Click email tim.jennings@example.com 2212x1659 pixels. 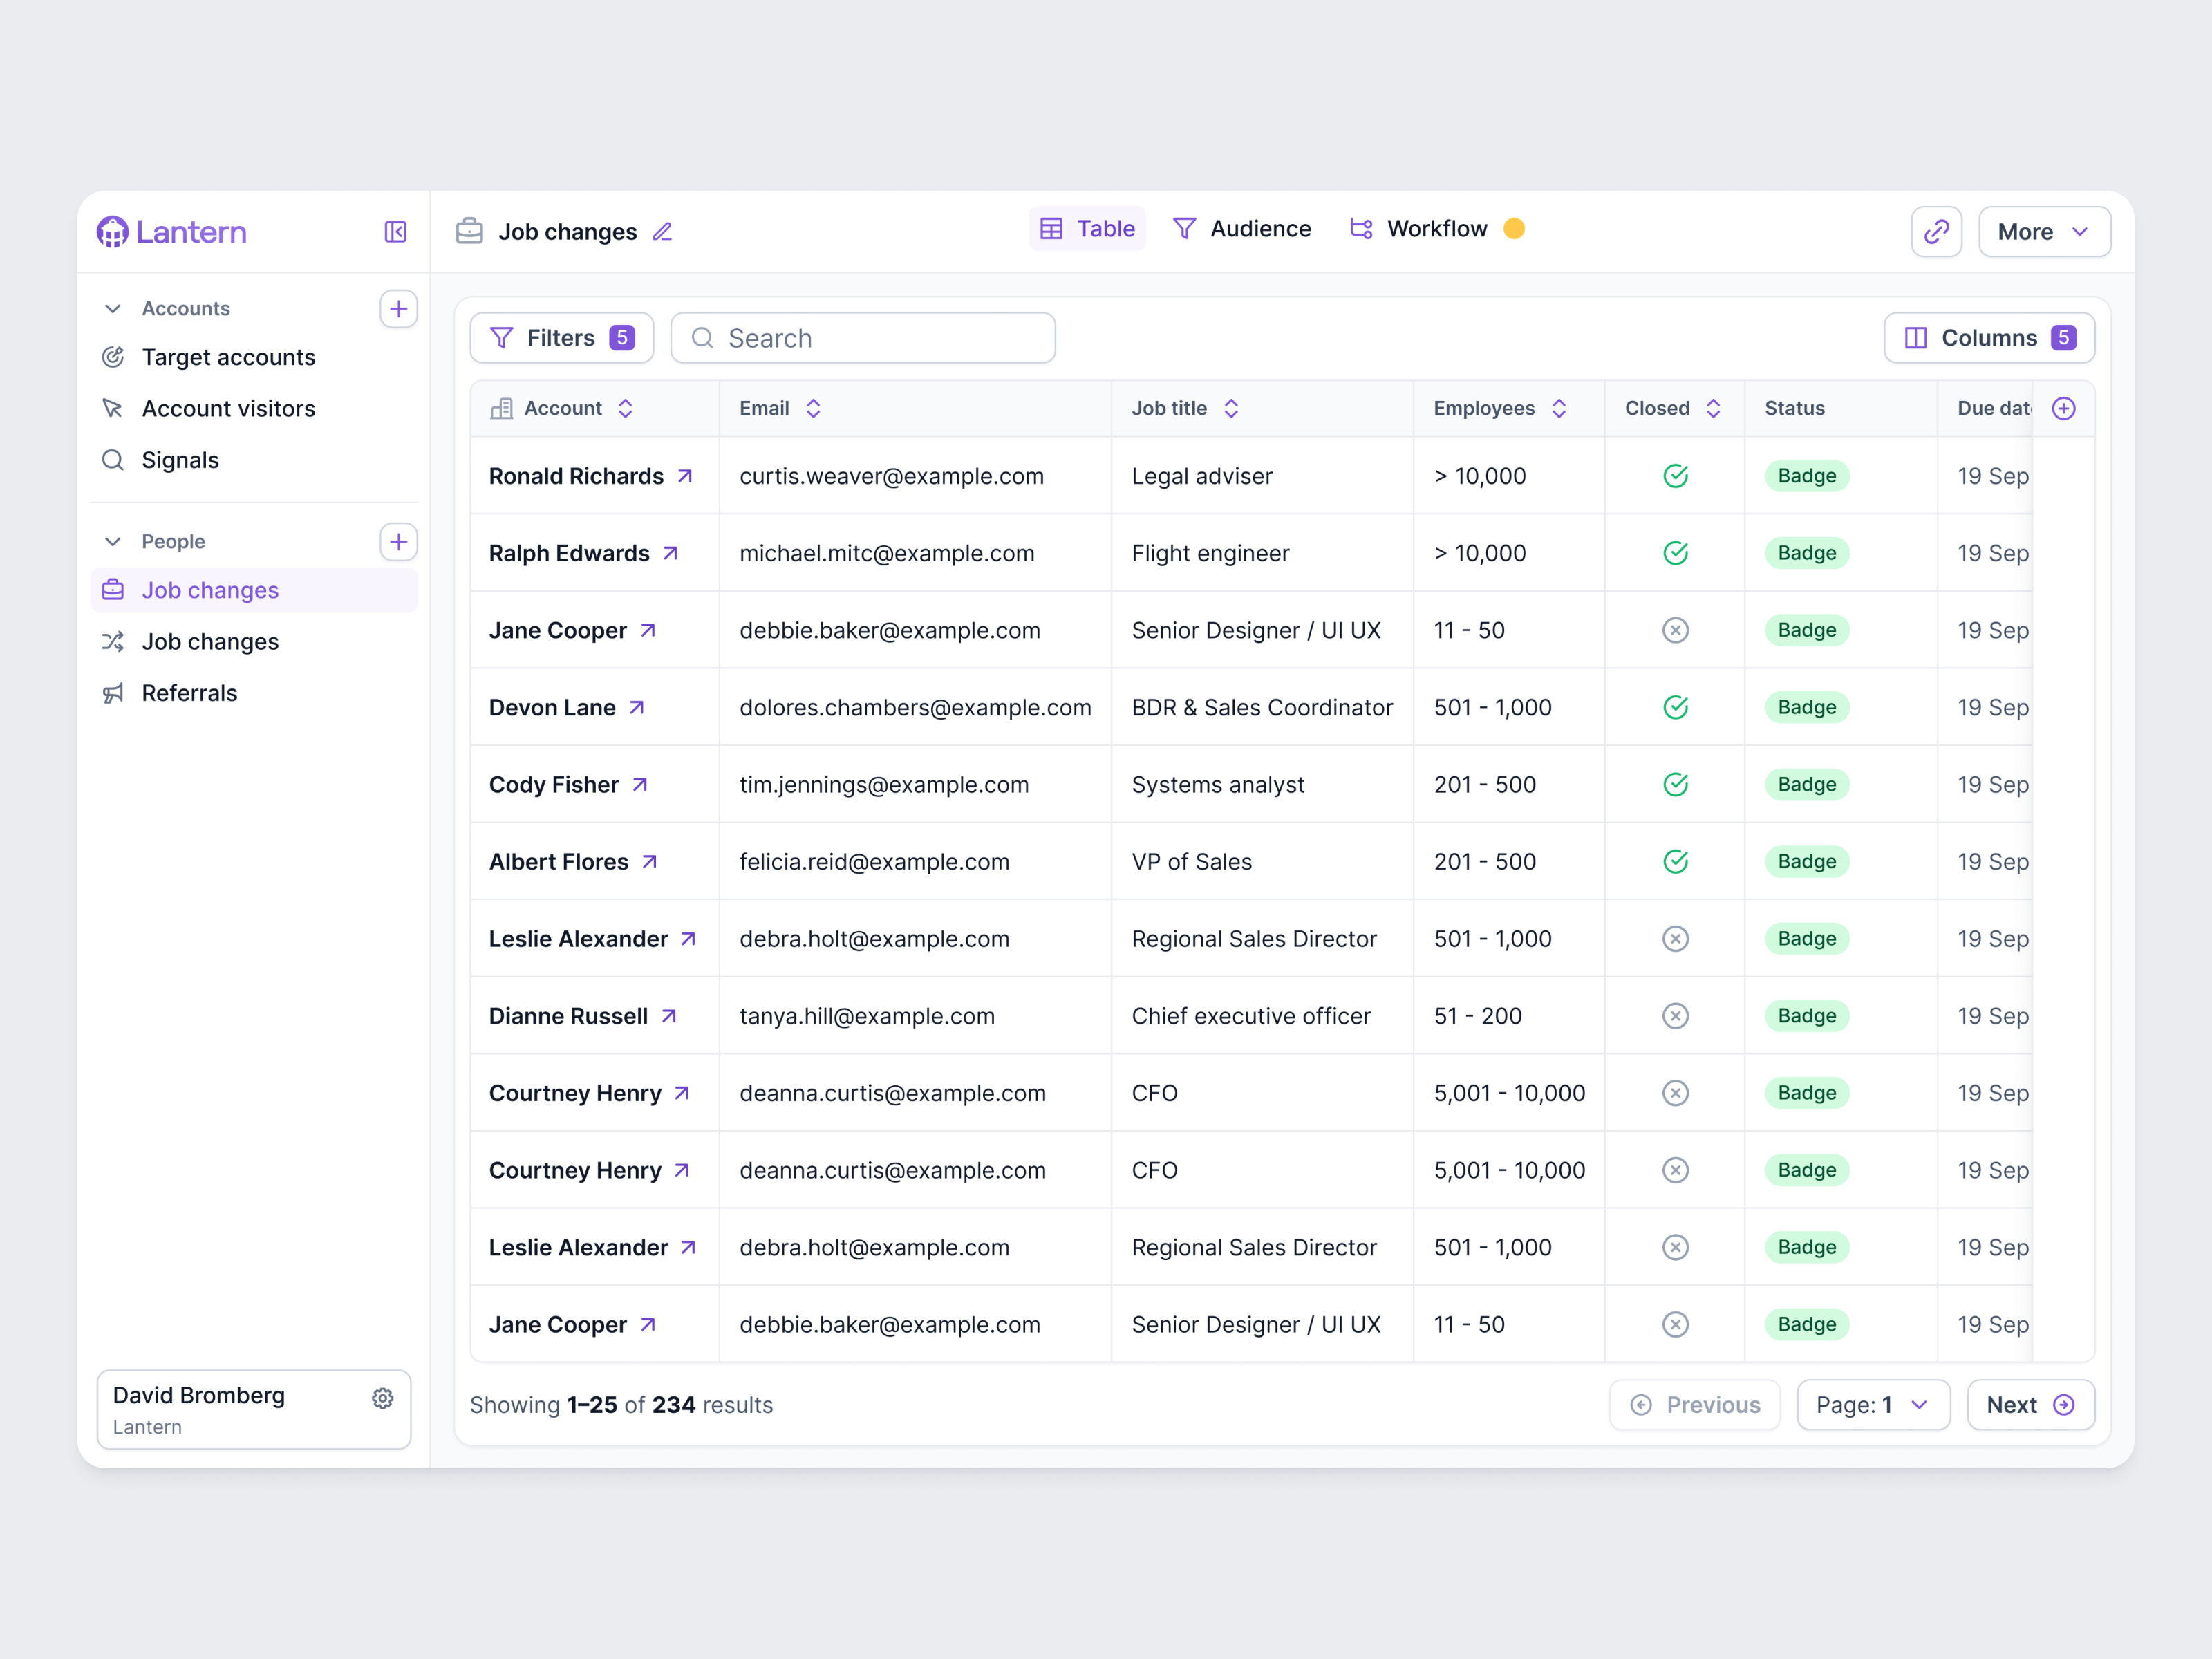click(884, 785)
